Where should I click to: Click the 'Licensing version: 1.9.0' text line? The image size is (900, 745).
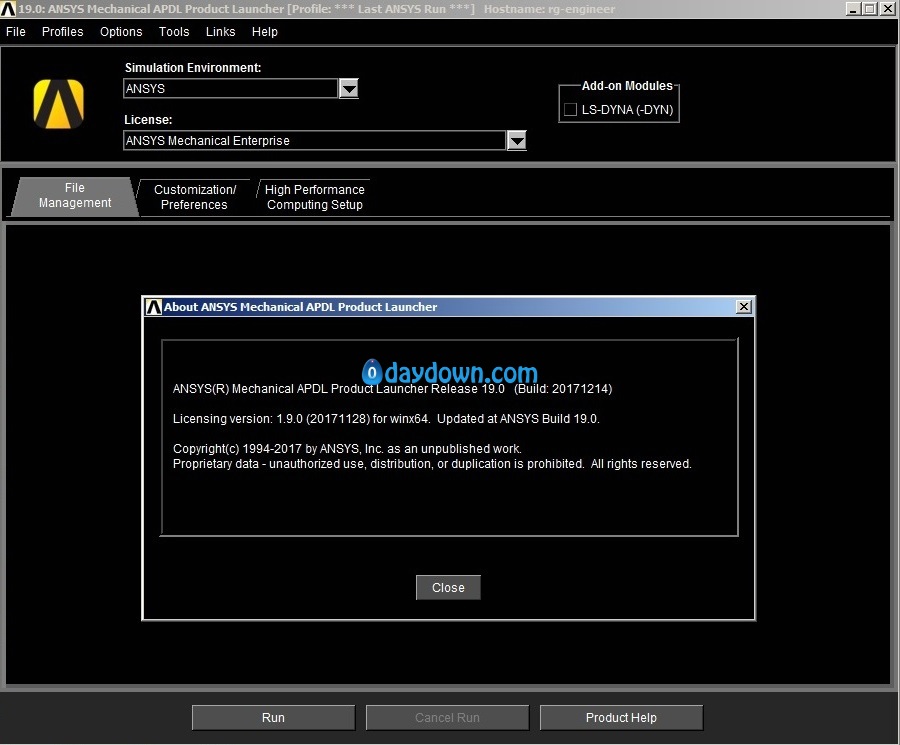(386, 419)
